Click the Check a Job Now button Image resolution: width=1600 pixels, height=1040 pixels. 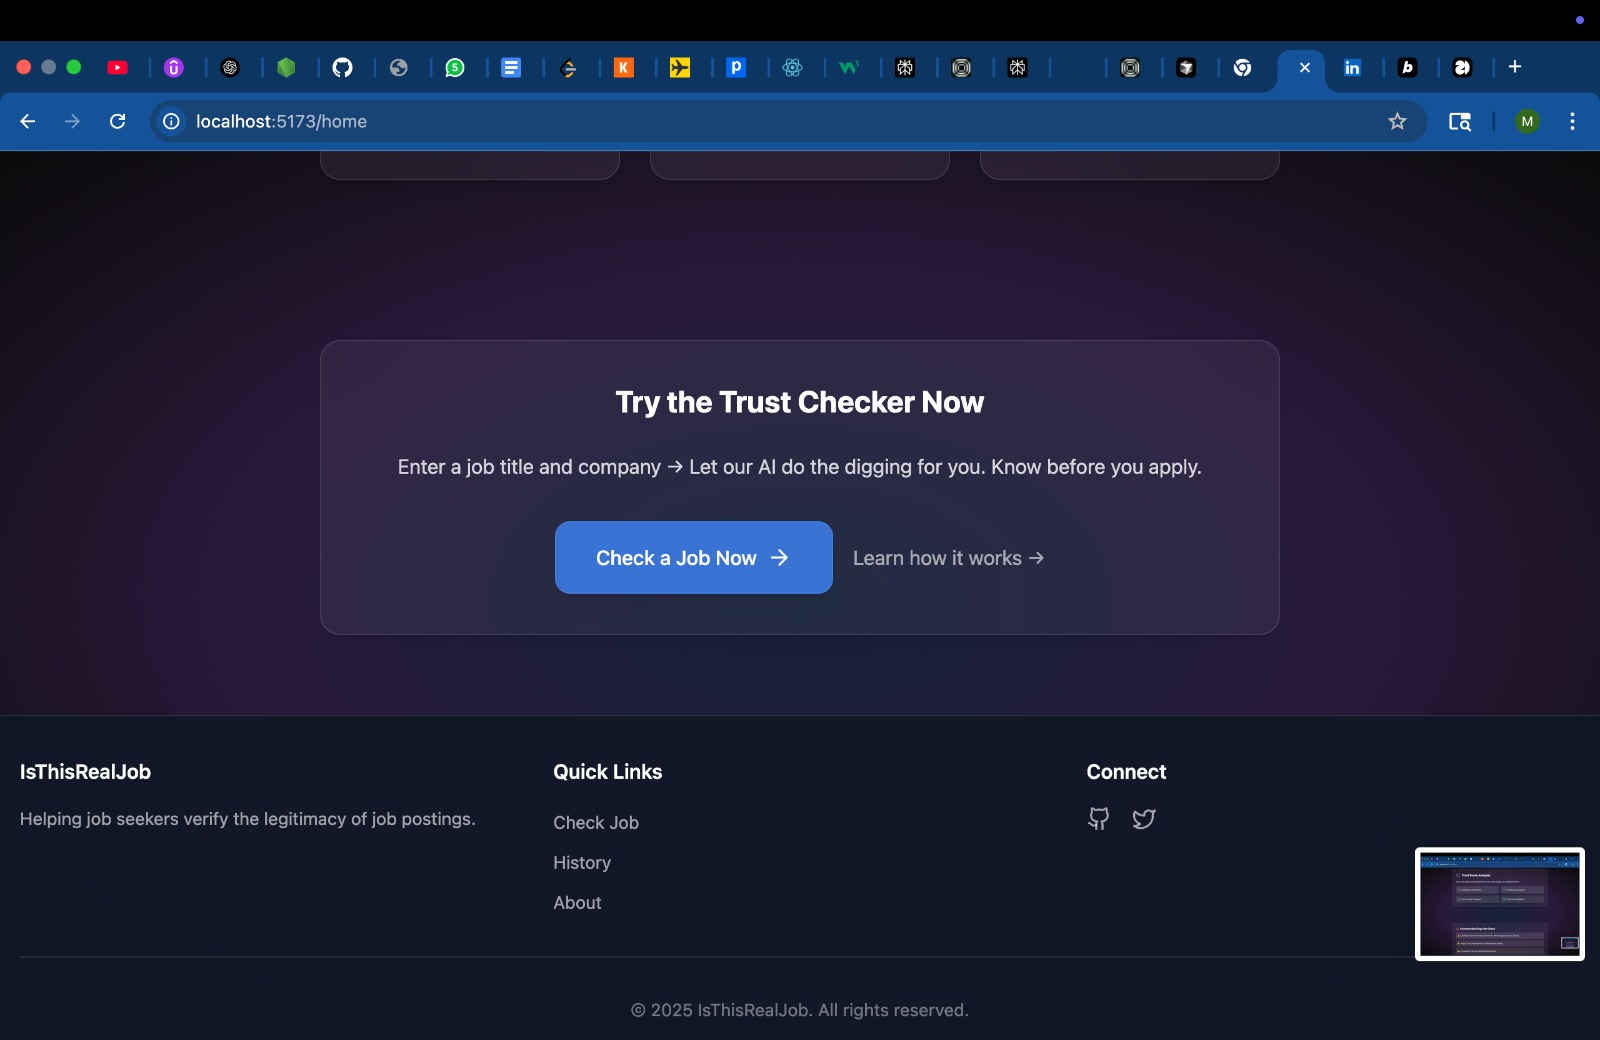tap(694, 558)
